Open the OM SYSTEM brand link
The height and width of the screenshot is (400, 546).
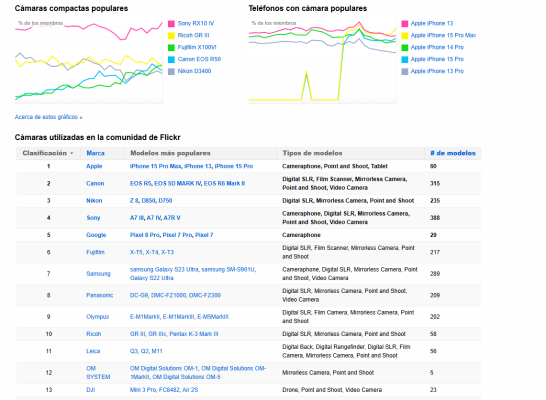98,373
